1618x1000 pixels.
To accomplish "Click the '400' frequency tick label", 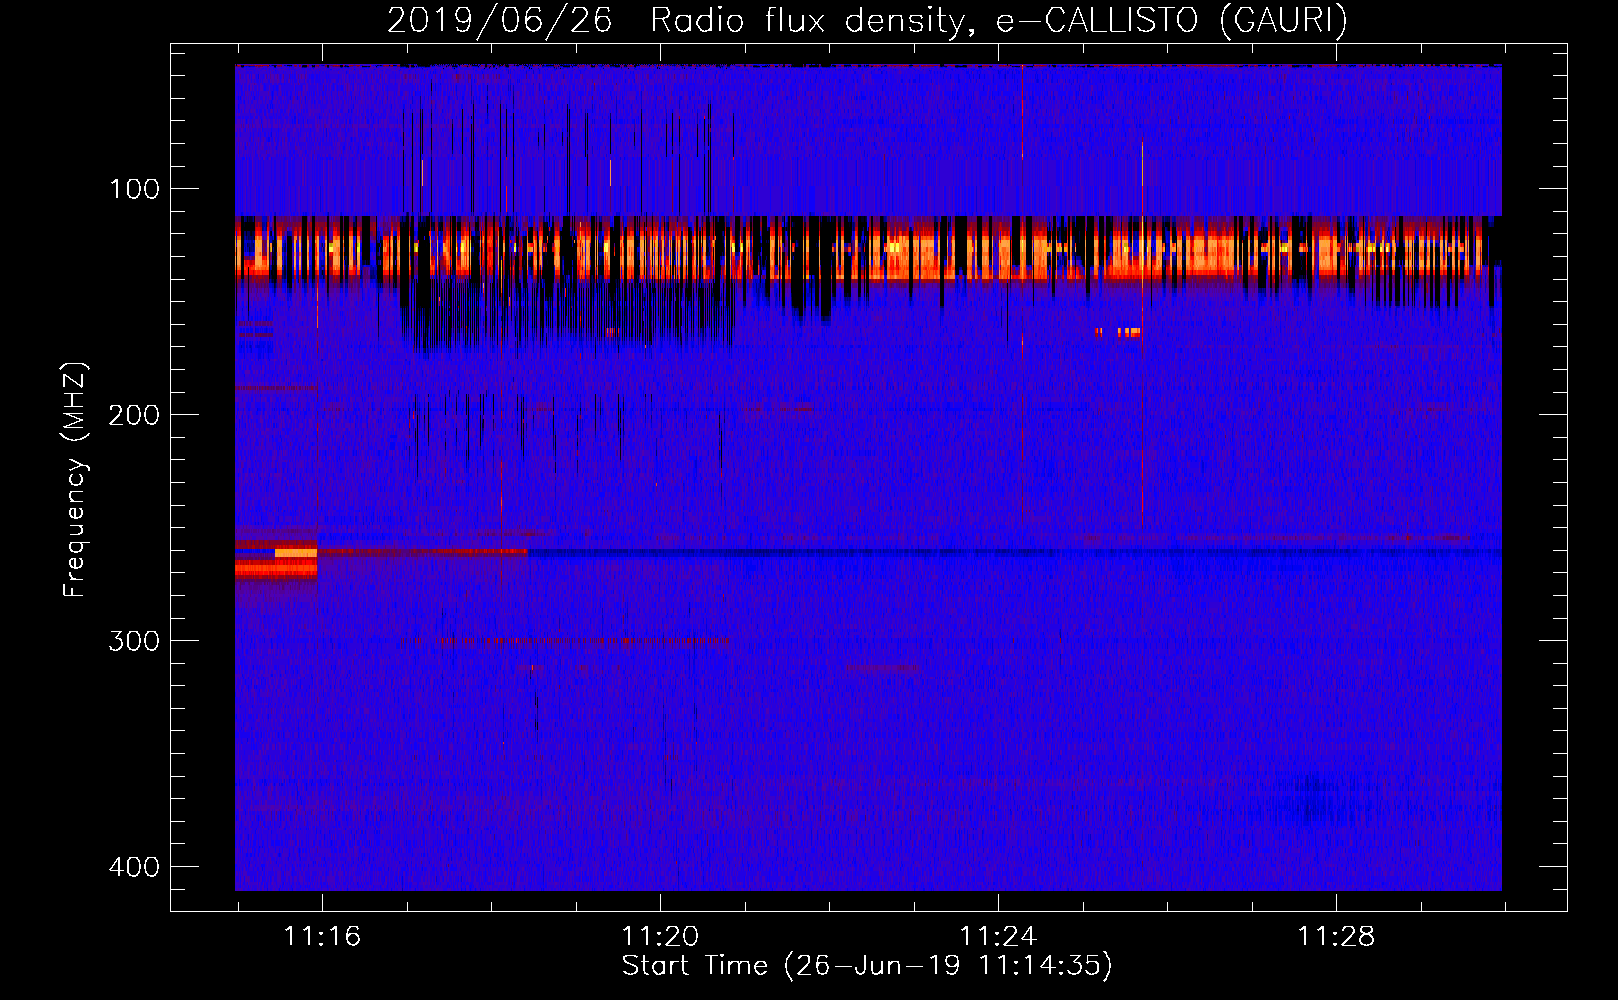I will (134, 867).
